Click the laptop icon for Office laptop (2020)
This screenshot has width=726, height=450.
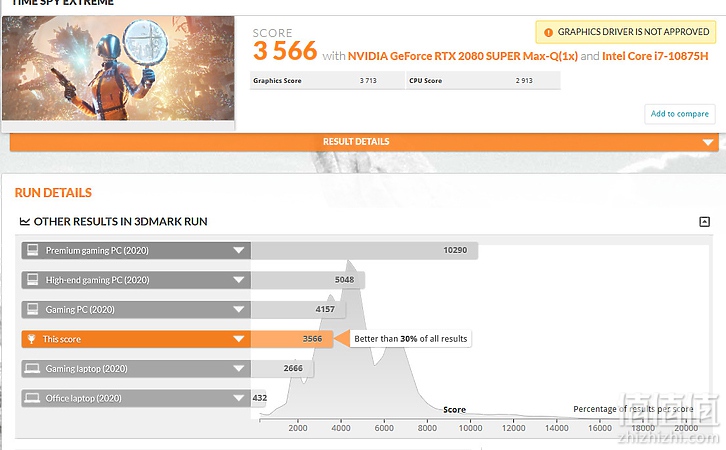pyautogui.click(x=32, y=398)
